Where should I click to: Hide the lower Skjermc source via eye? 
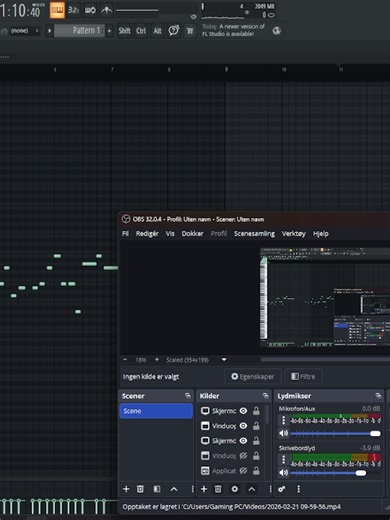tap(243, 441)
